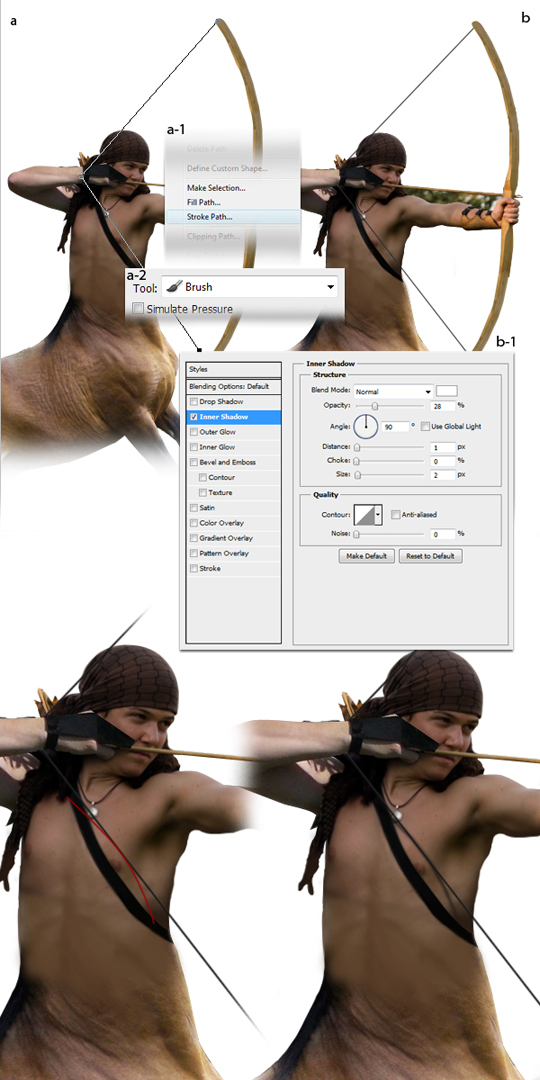This screenshot has width=540, height=1080.
Task: Click the Opacity value field
Action: [442, 406]
